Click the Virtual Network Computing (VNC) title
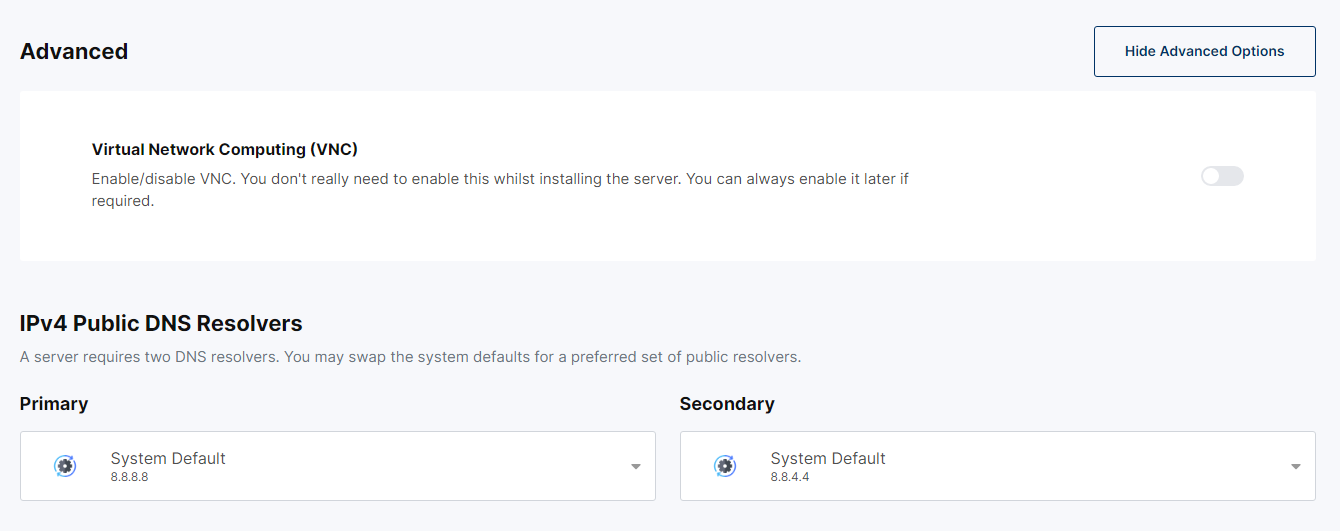1340x531 pixels. (x=225, y=149)
